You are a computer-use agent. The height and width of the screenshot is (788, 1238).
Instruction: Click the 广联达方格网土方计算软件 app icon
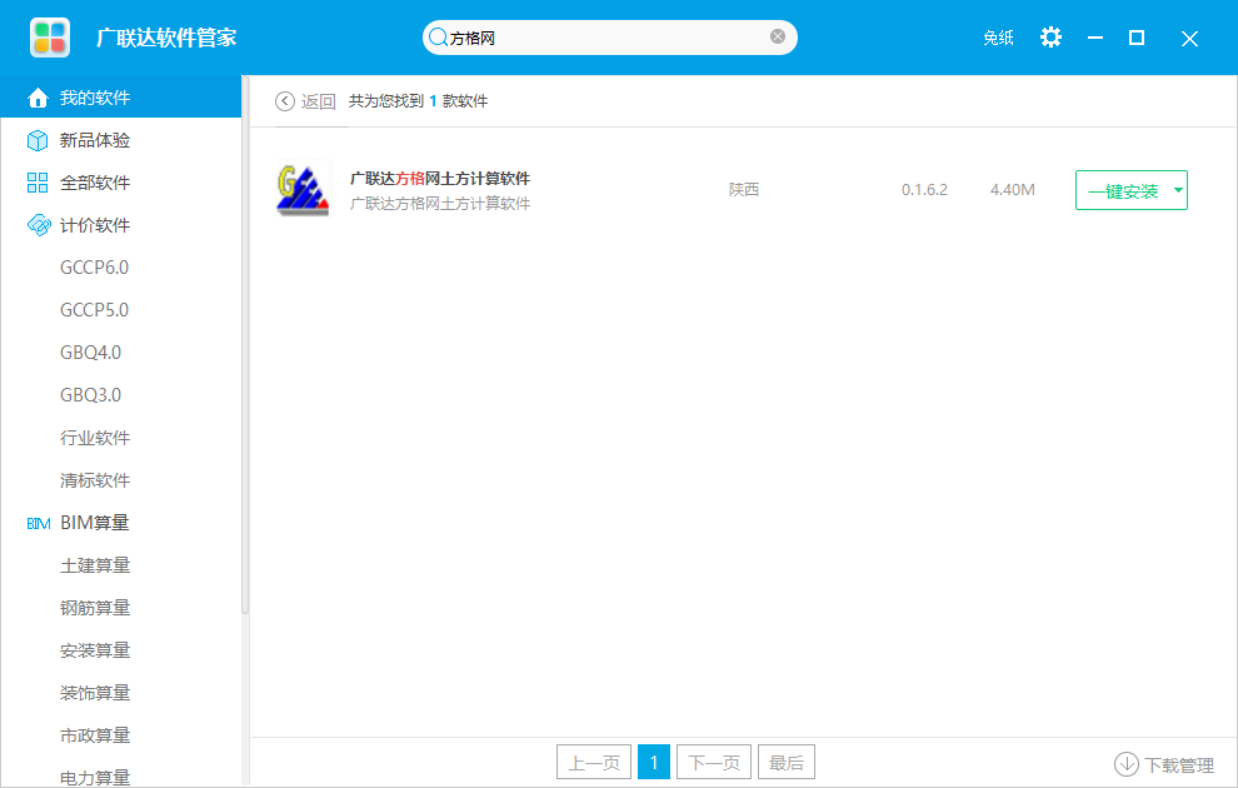tap(303, 189)
